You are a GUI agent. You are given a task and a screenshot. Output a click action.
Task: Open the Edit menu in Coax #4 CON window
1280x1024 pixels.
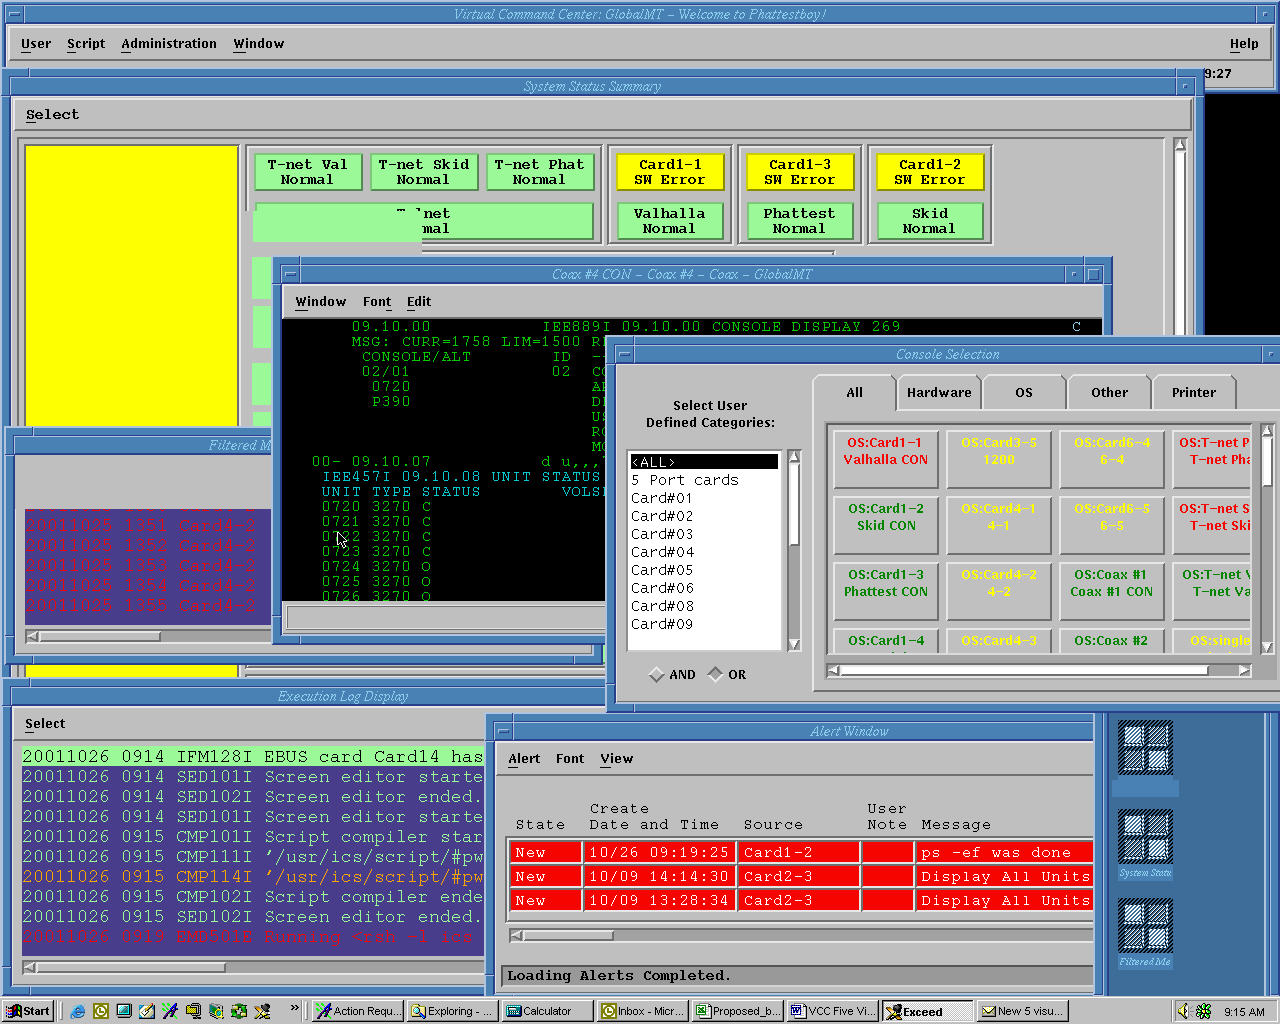[419, 301]
